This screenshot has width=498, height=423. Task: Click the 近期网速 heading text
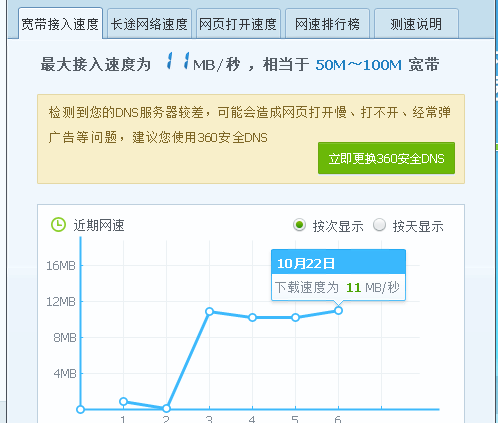(99, 225)
